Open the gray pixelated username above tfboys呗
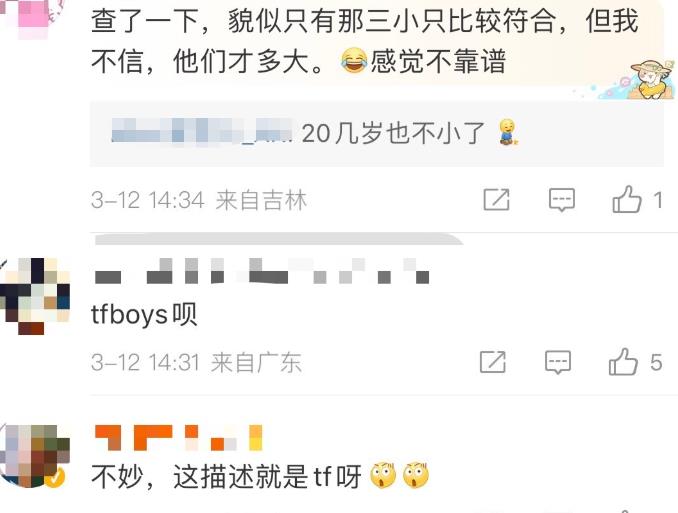This screenshot has width=678, height=513. pyautogui.click(x=262, y=271)
